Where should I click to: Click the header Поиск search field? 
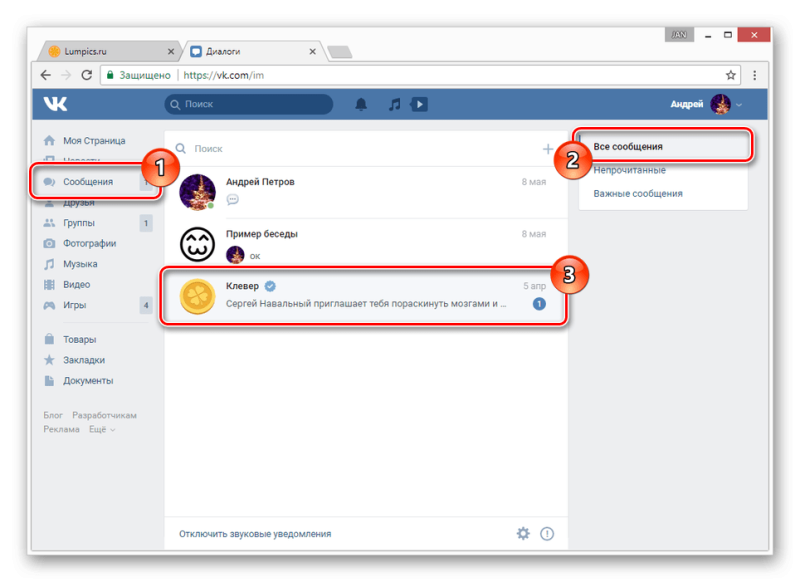[x=249, y=104]
